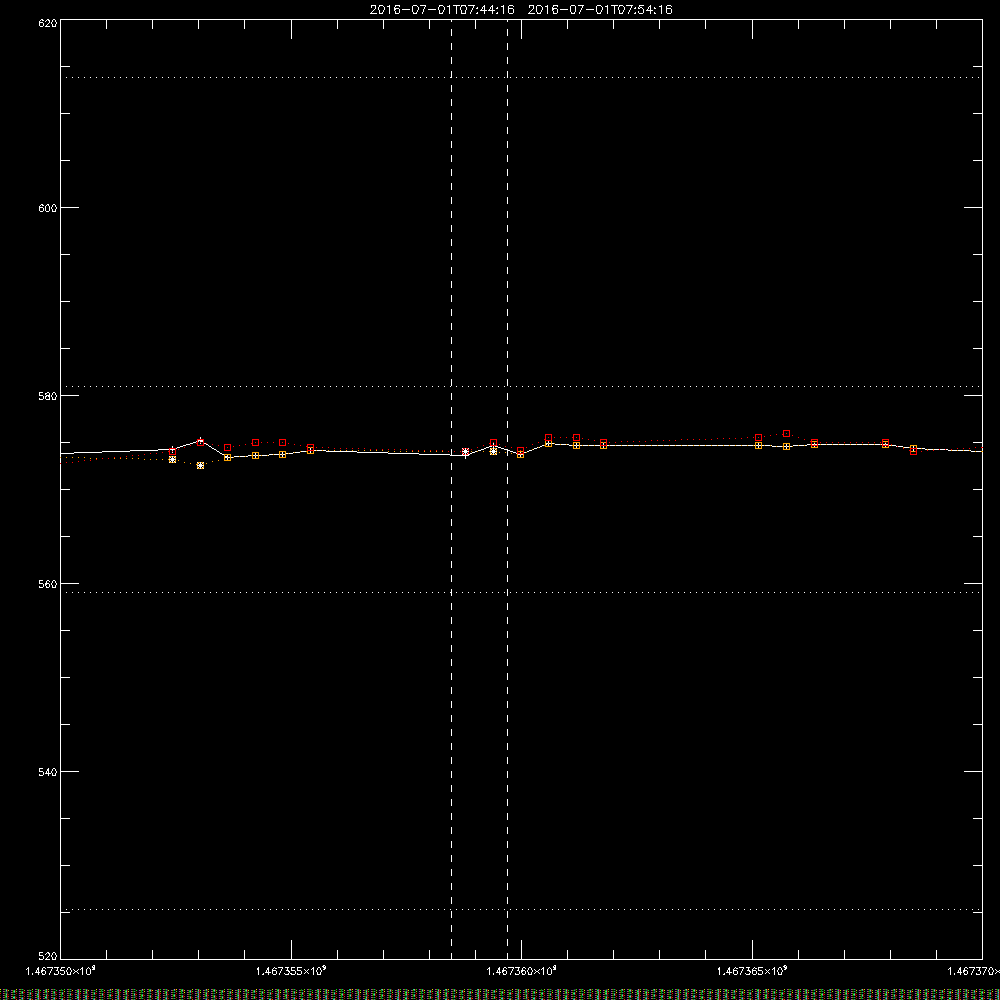The image size is (1000, 1000).
Task: Click the dotted horizontal limit line near 581
Action: coord(521,386)
